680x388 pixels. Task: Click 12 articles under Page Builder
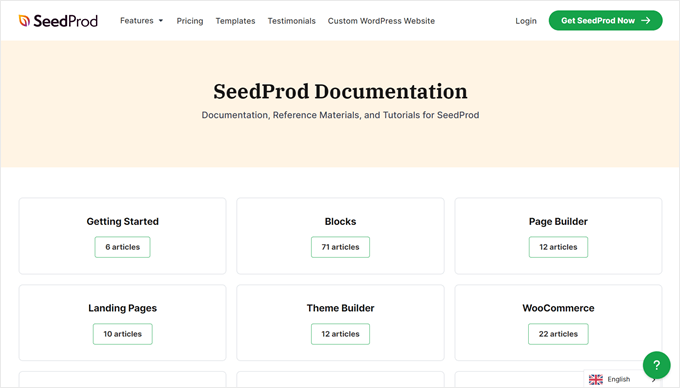click(558, 247)
